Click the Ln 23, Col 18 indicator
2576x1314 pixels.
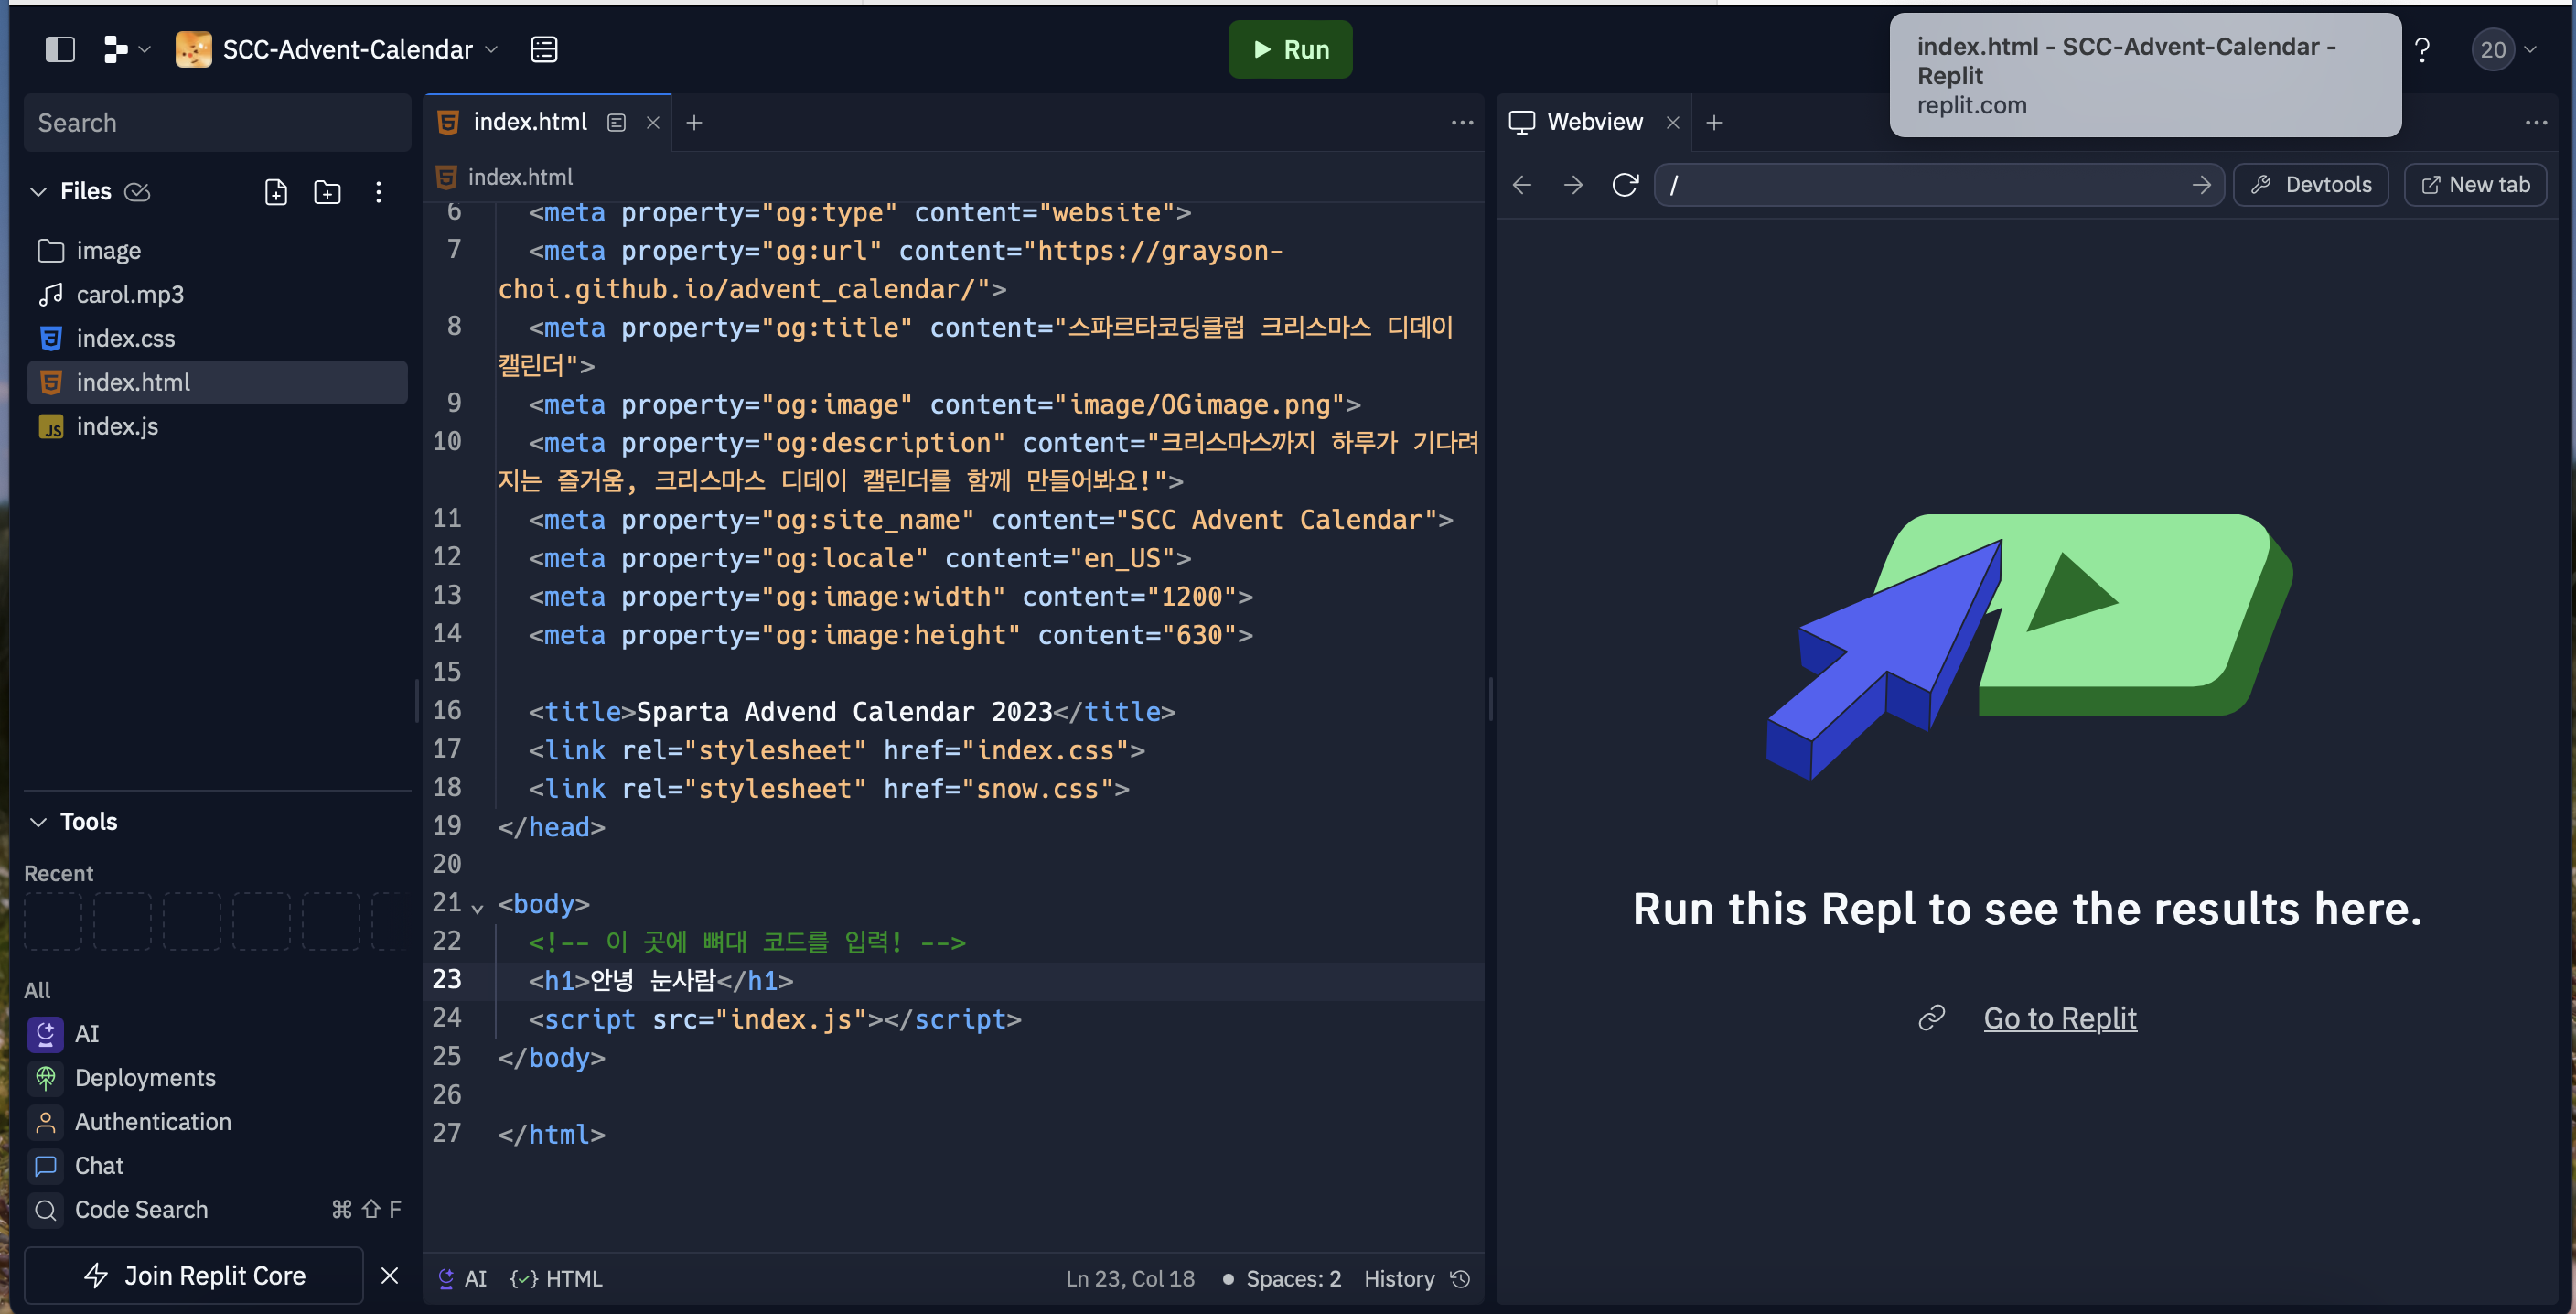1130,1278
